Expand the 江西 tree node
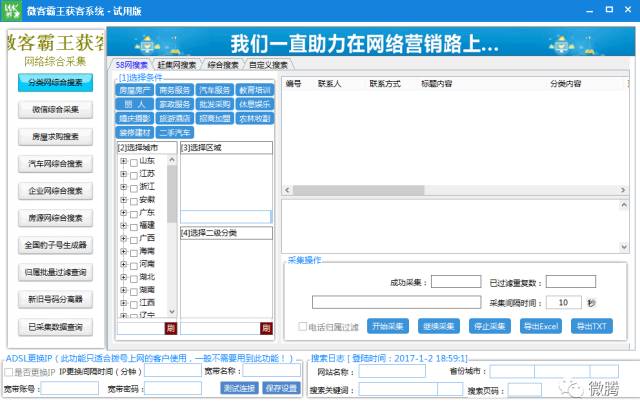The width and height of the screenshot is (640, 417). click(123, 303)
